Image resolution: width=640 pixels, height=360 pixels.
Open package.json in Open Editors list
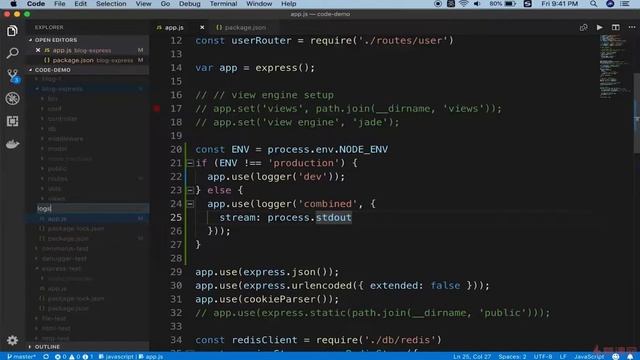[88, 60]
